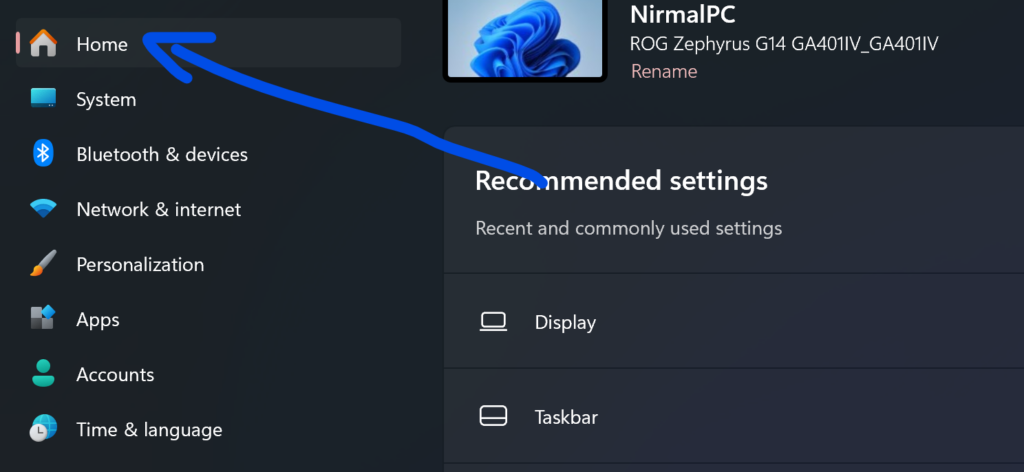Open the Display recommended setting
This screenshot has width=1024, height=472.
pos(565,322)
